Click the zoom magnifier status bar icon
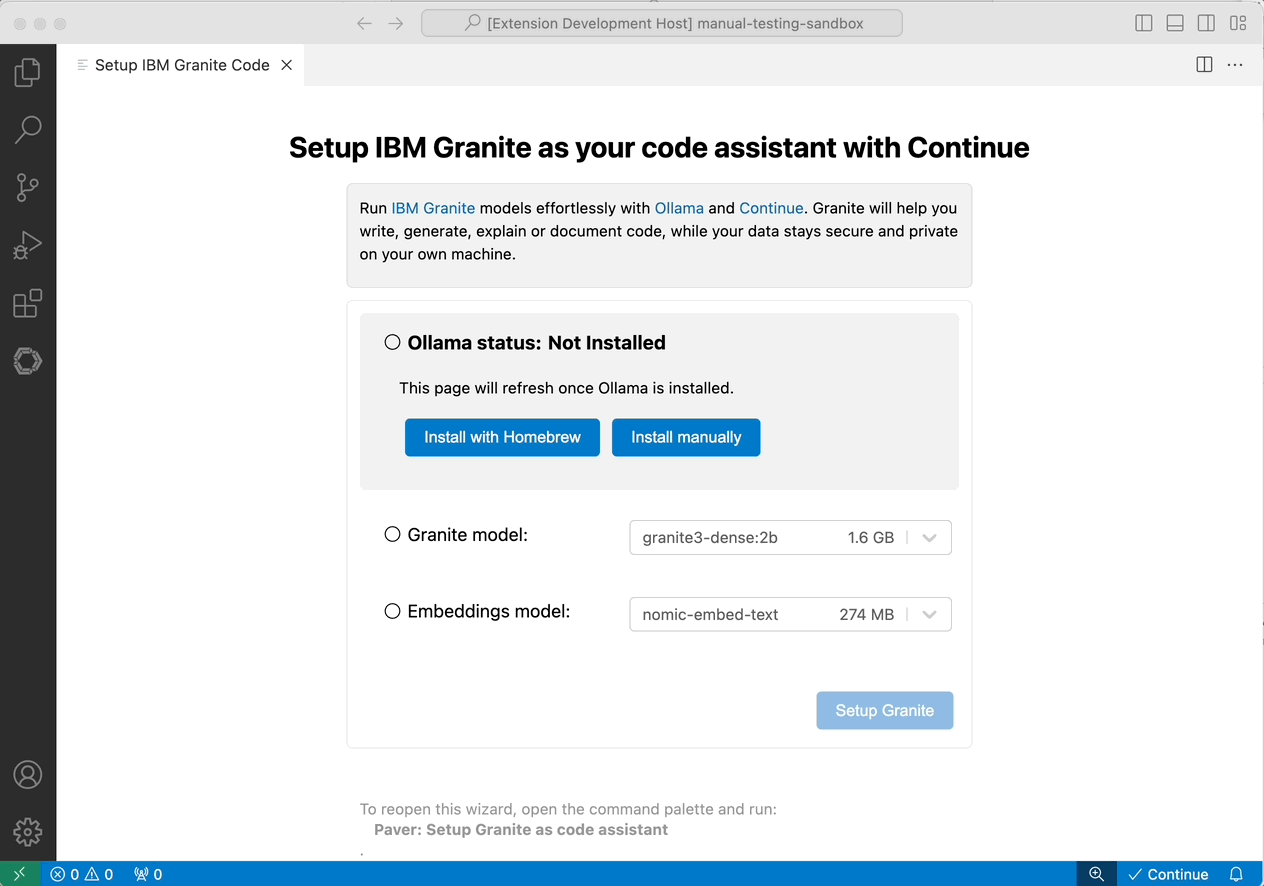Image resolution: width=1264 pixels, height=886 pixels. tap(1096, 874)
